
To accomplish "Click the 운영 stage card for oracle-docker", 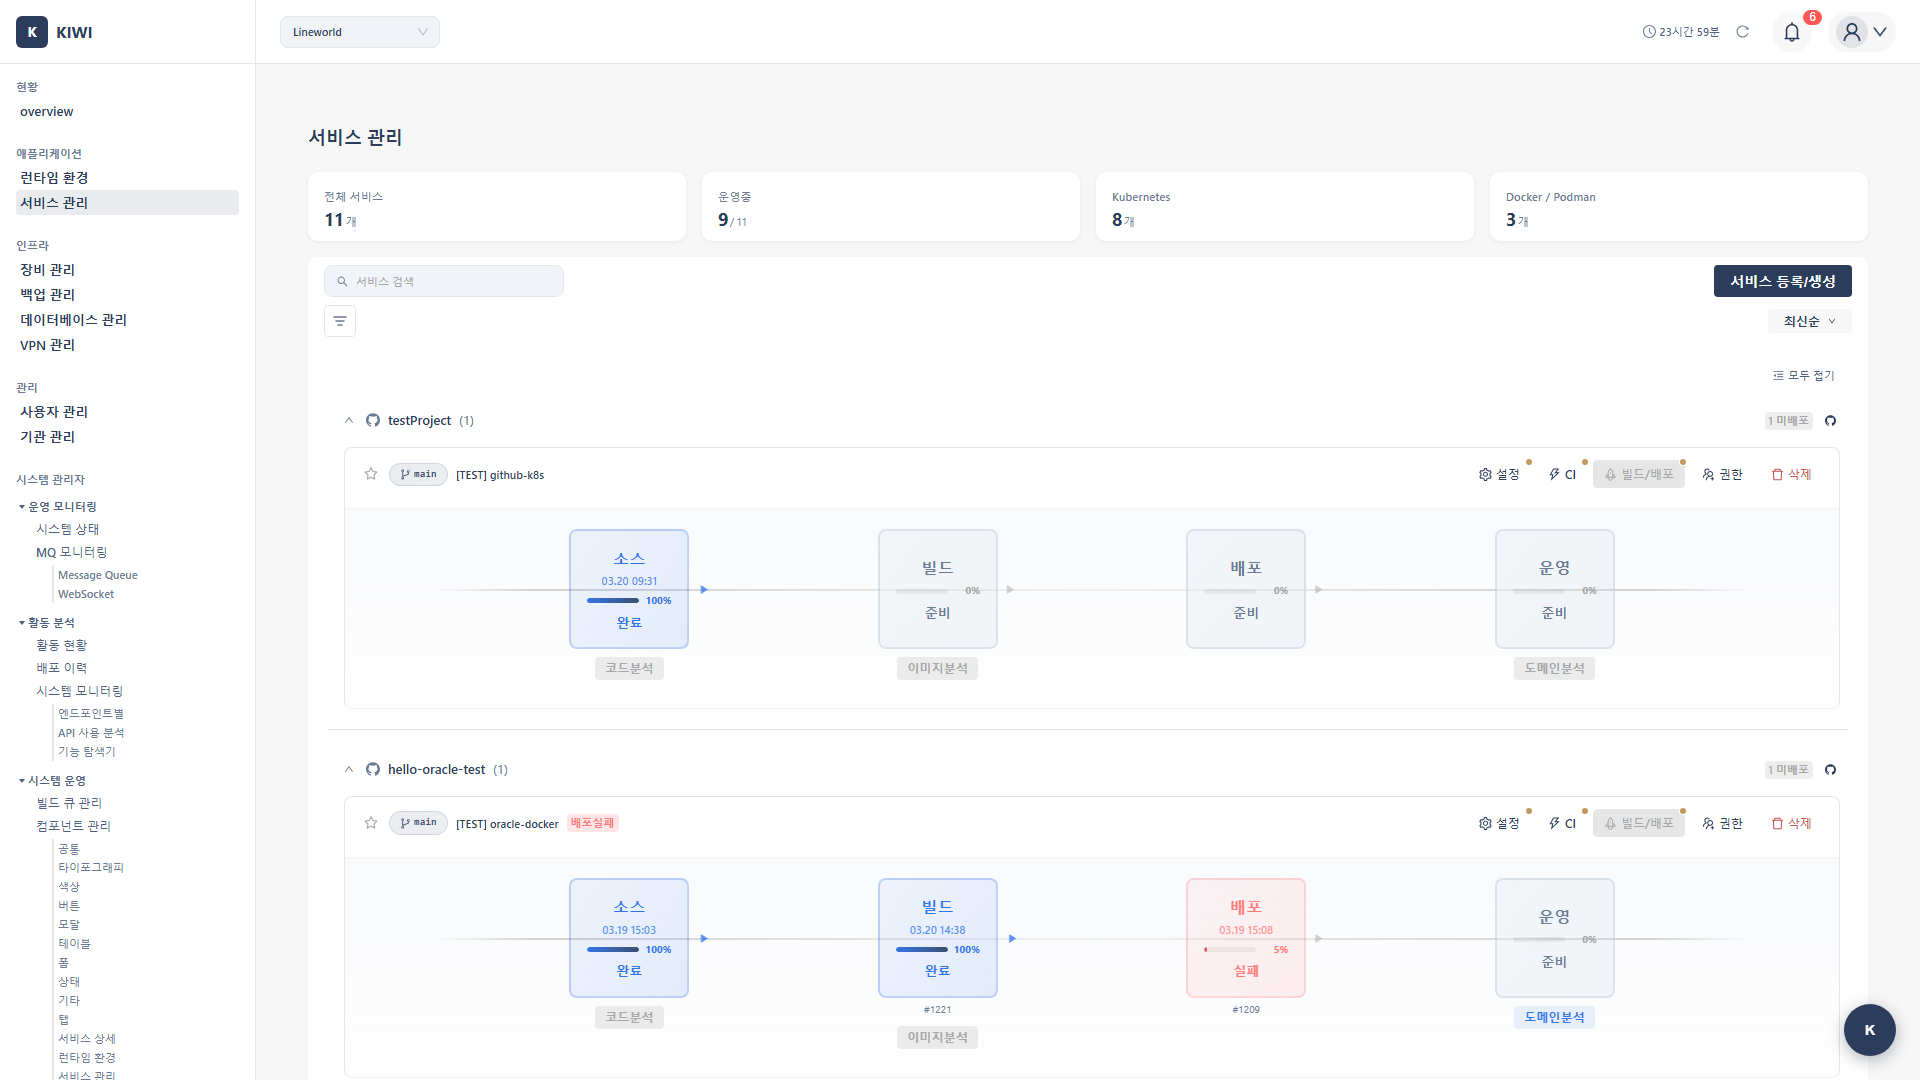I will click(1555, 938).
